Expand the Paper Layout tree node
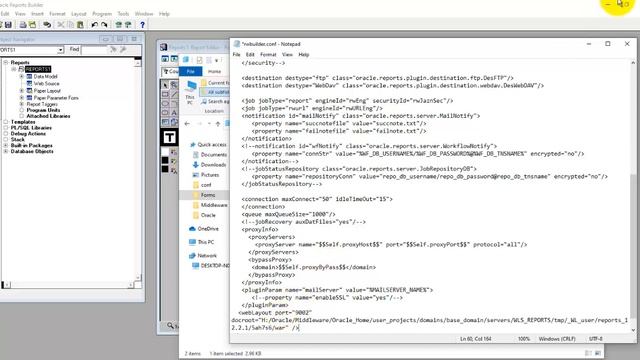Viewport: 640px width, 360px height. click(22, 91)
